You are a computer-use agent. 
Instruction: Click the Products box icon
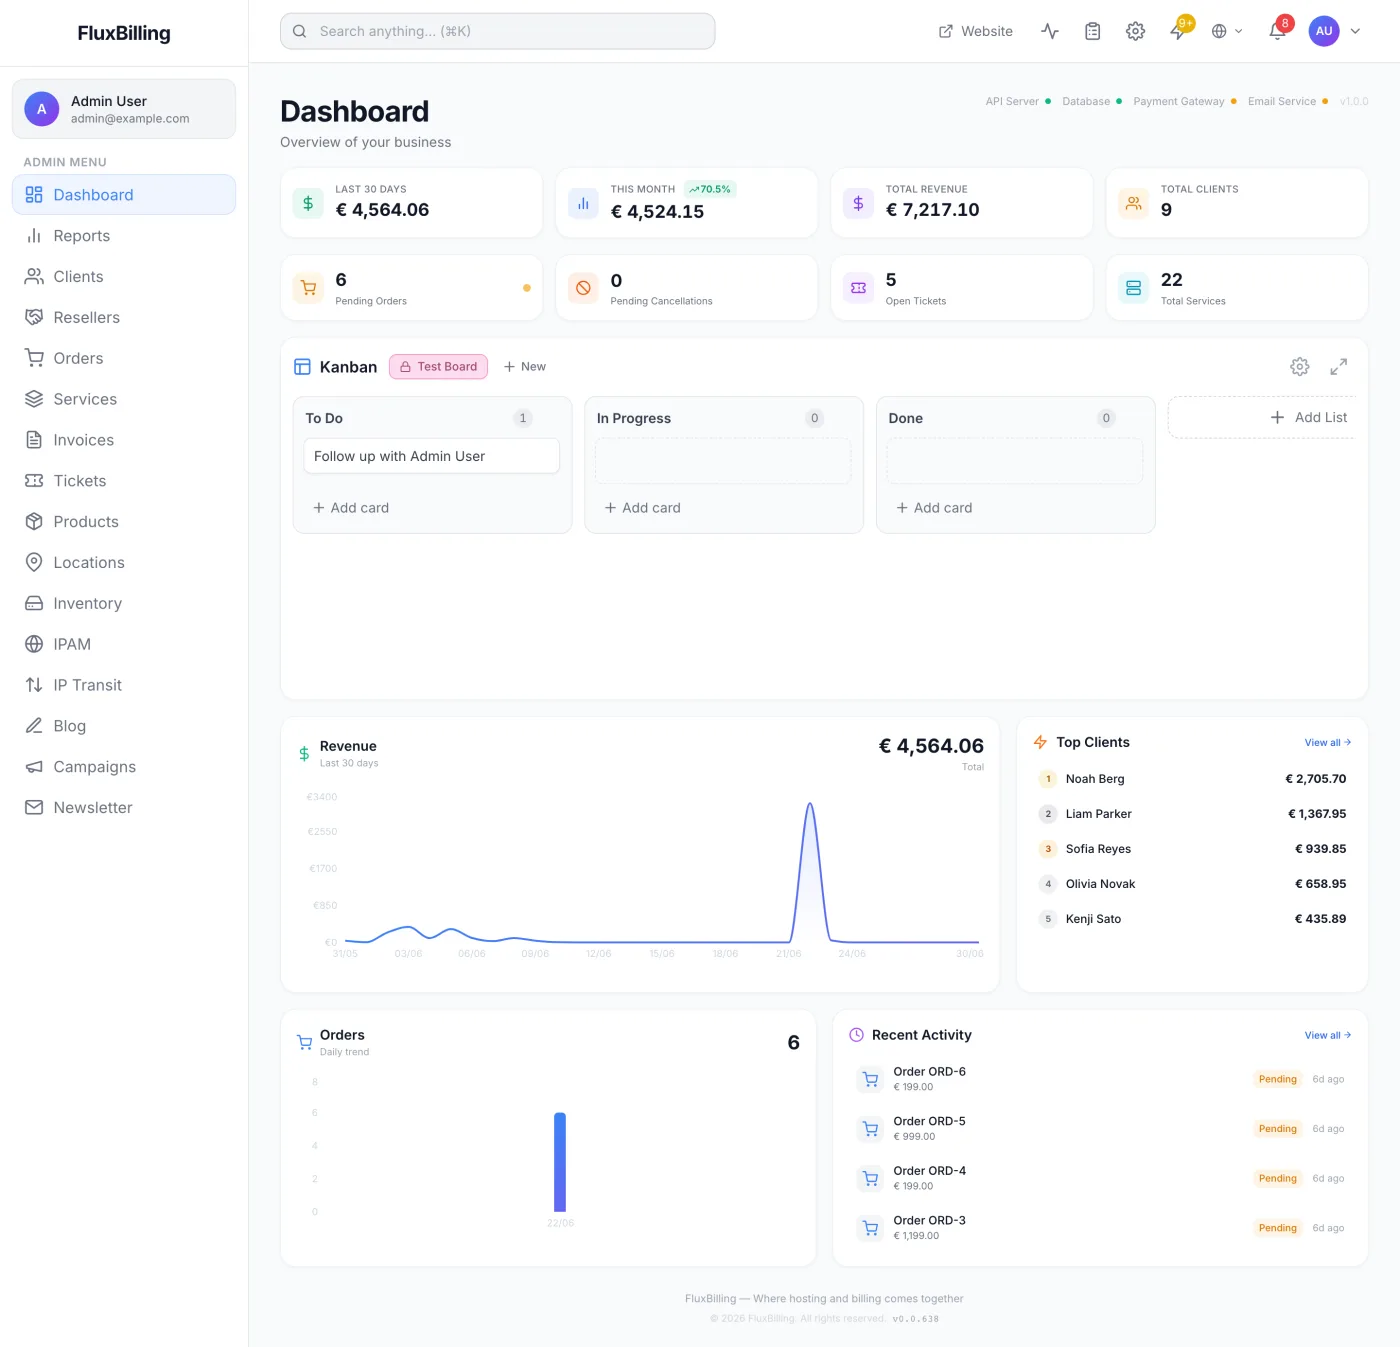[34, 522]
